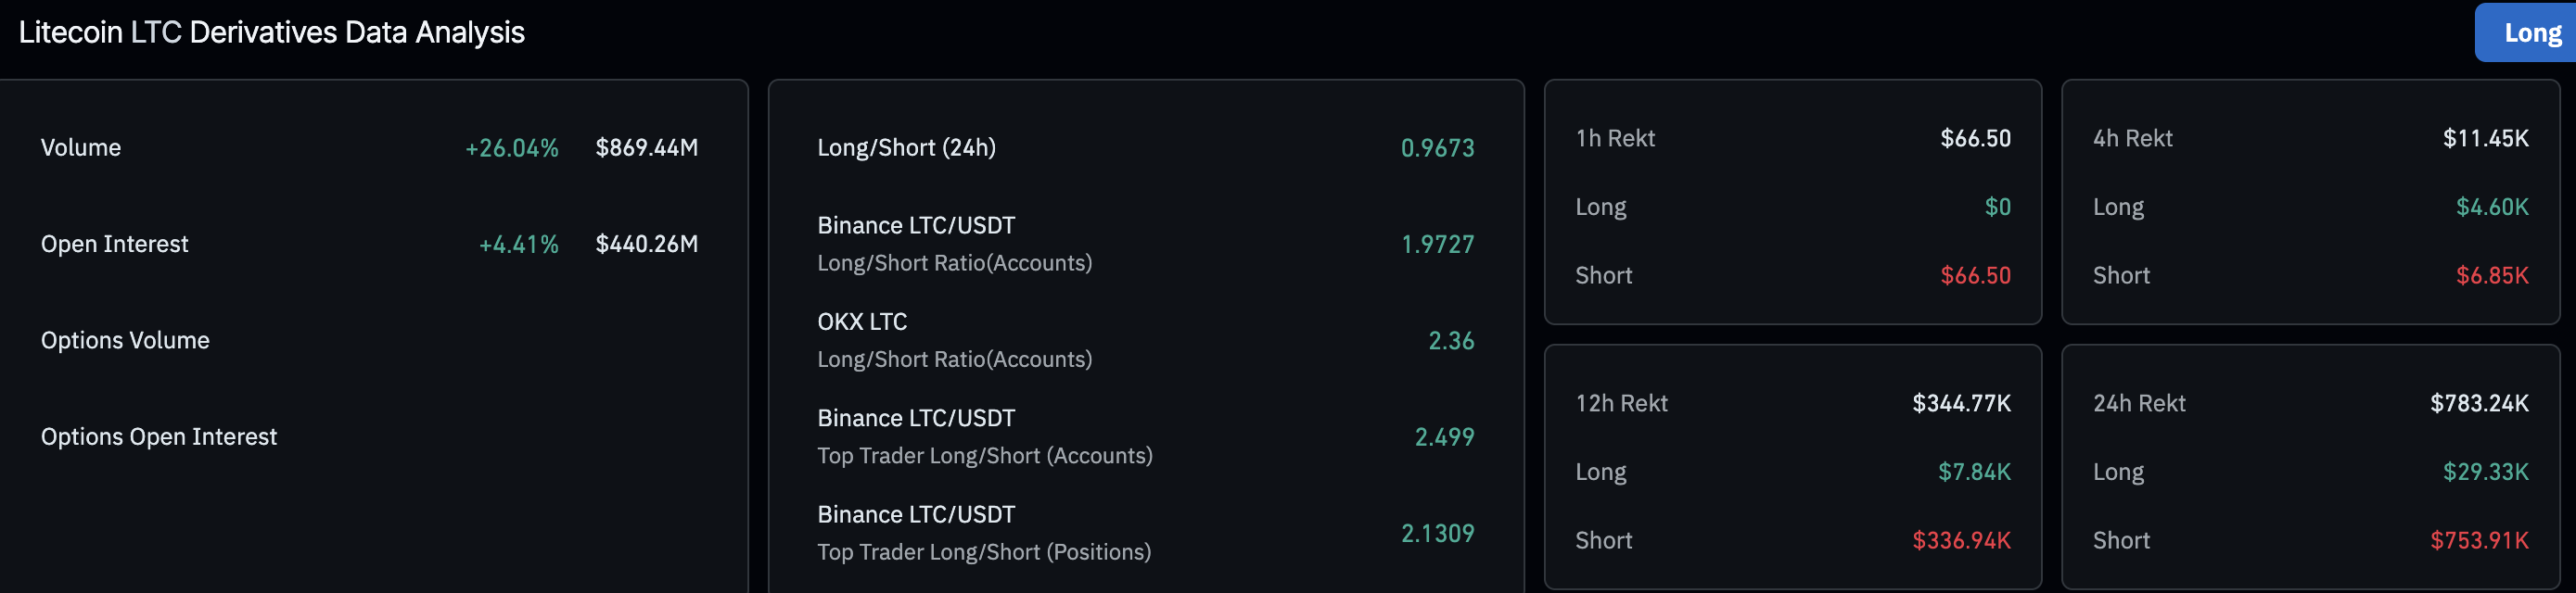Click the 1h Rekt card header
This screenshot has height=593, width=2576.
coord(1614,138)
